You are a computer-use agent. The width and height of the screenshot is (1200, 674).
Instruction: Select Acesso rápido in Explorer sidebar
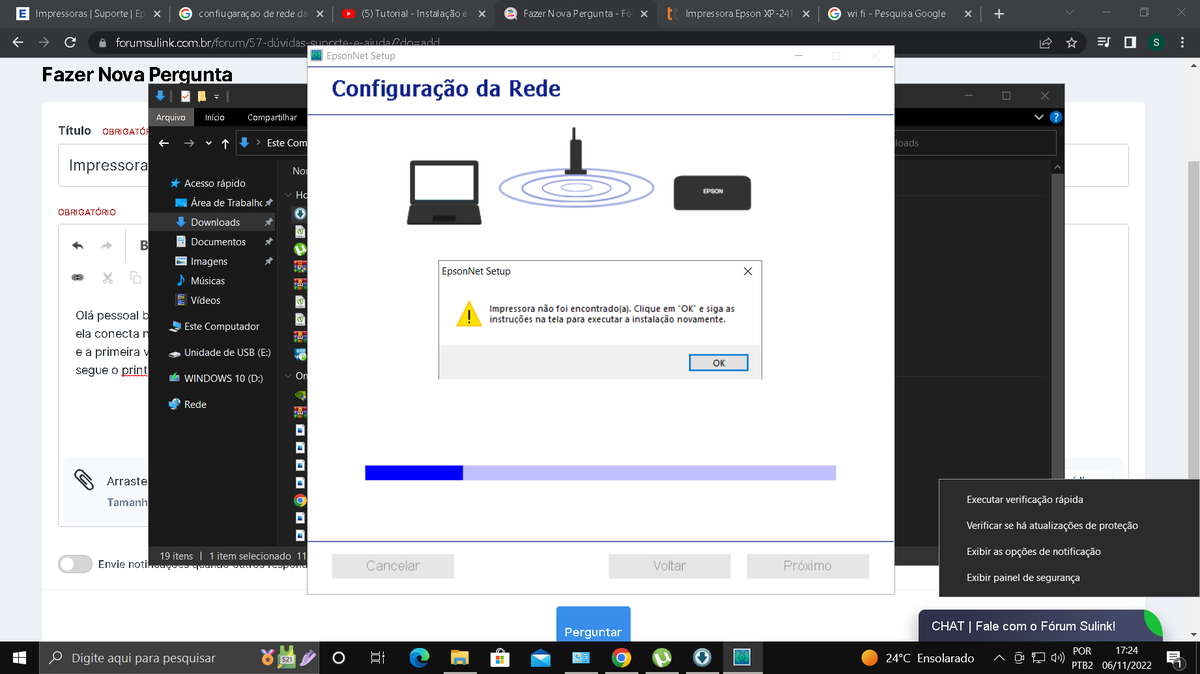point(214,183)
